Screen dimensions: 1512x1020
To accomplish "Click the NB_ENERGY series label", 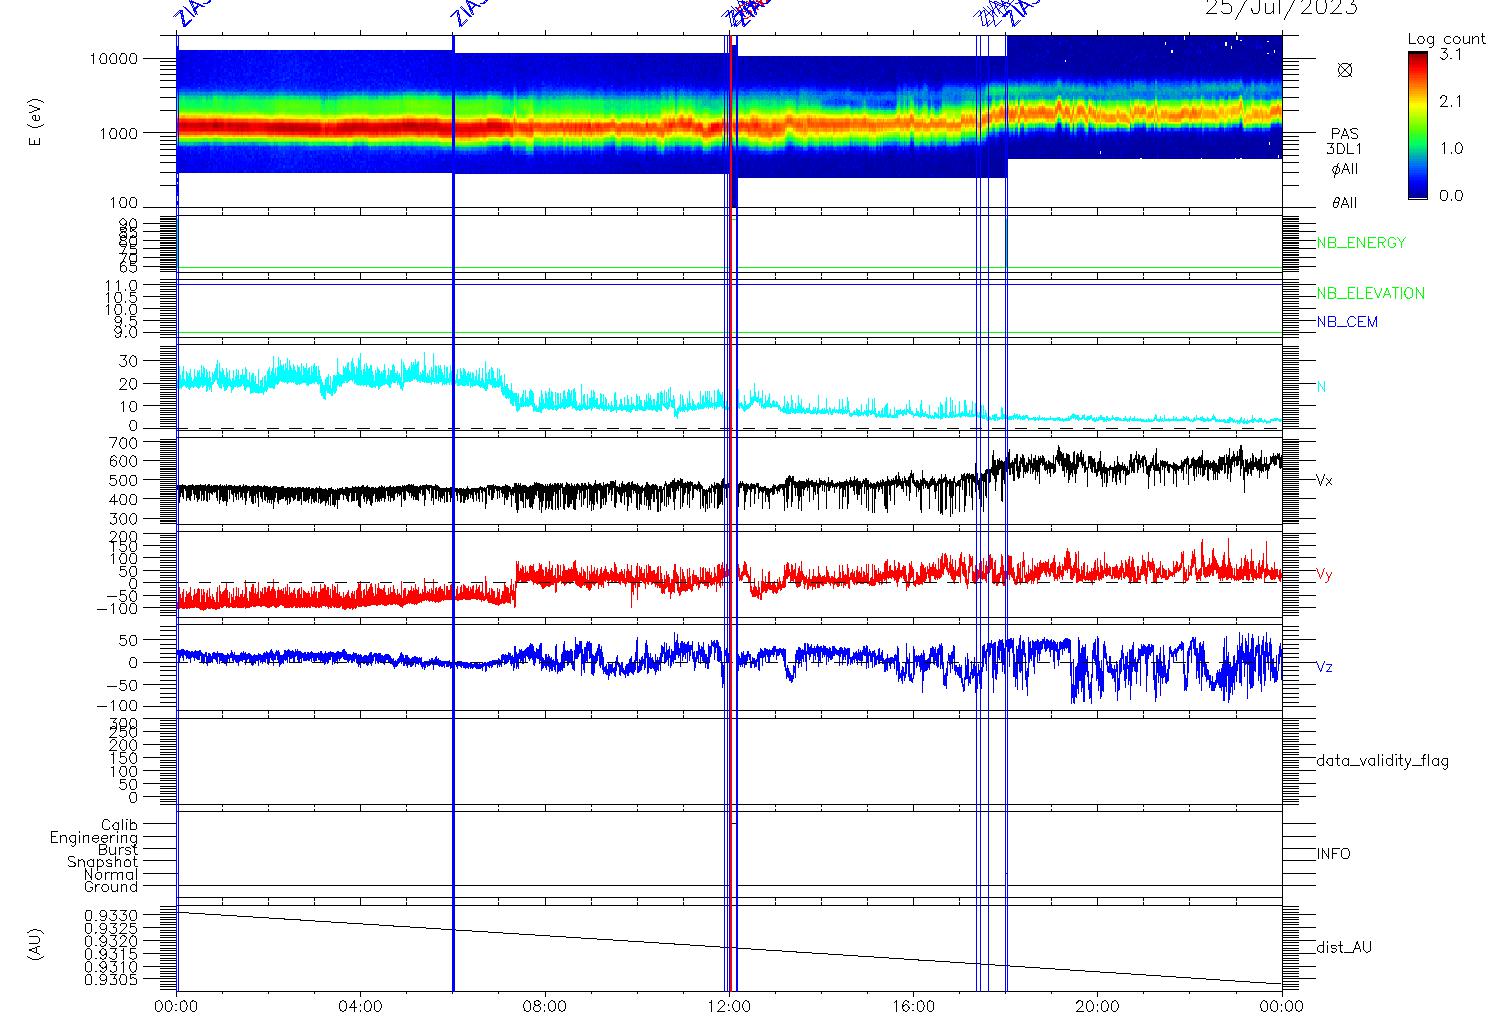I will coord(1361,243).
